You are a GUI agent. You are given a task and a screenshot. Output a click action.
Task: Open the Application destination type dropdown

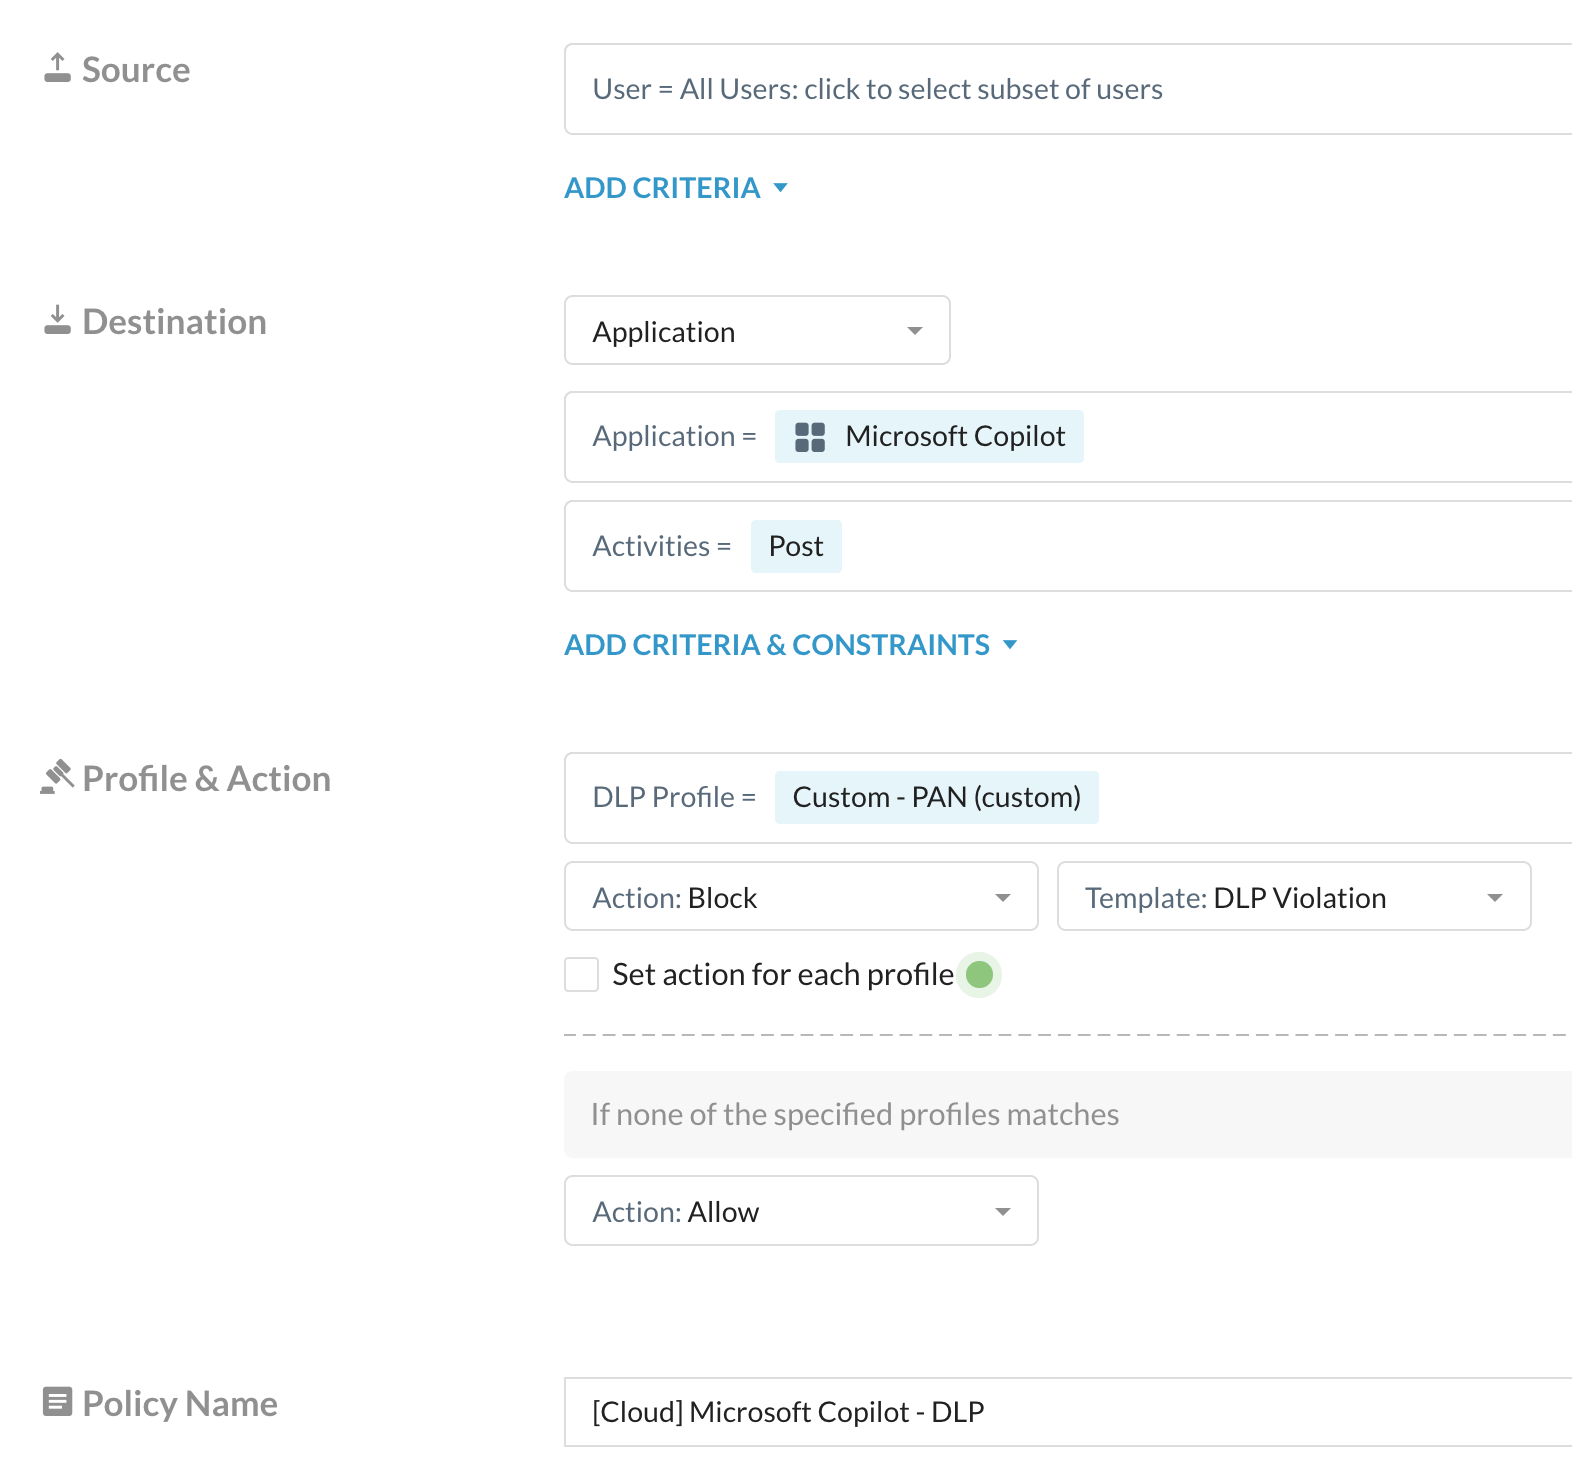757,330
